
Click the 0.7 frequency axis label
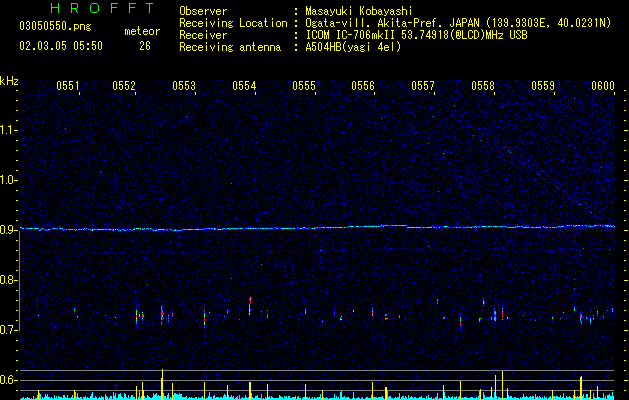click(x=8, y=330)
